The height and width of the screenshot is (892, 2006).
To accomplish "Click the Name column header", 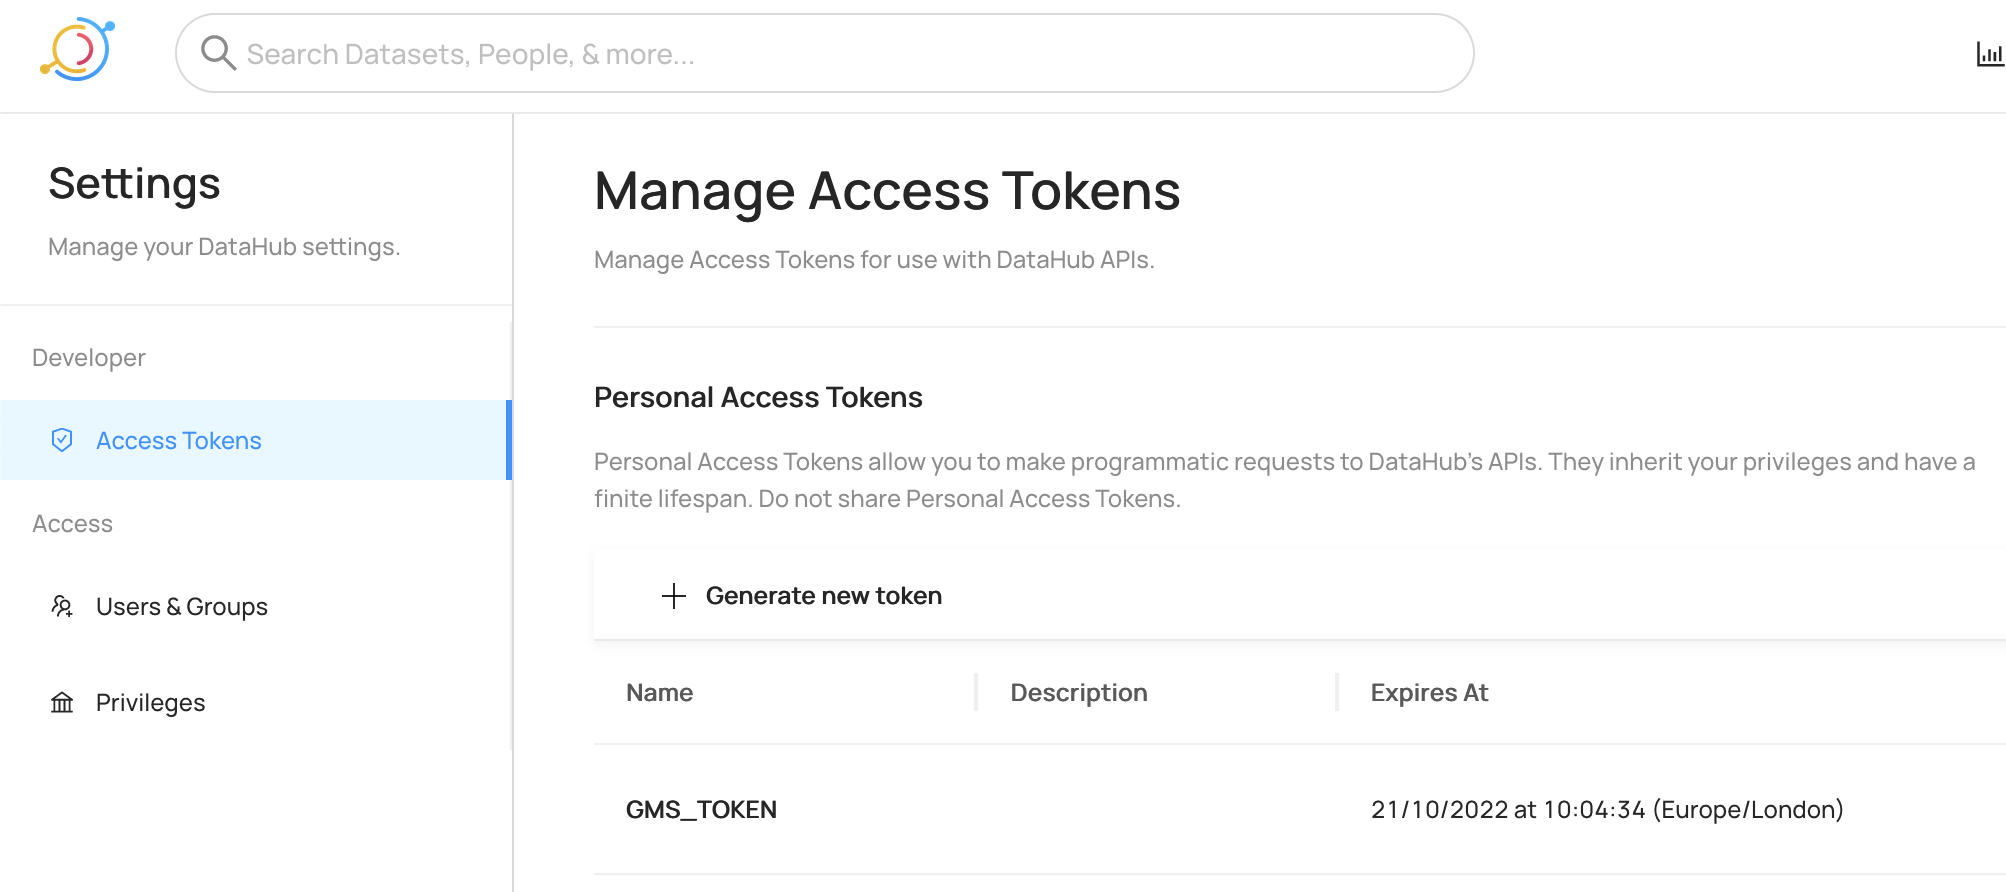I will [660, 693].
